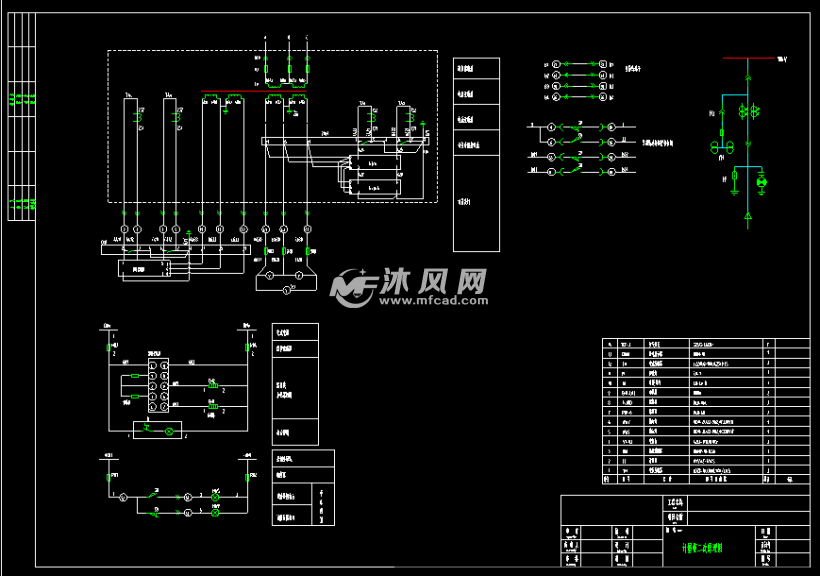Select the upper green indicator lamp in the bottom circuit
The height and width of the screenshot is (576, 820).
pyautogui.click(x=215, y=497)
